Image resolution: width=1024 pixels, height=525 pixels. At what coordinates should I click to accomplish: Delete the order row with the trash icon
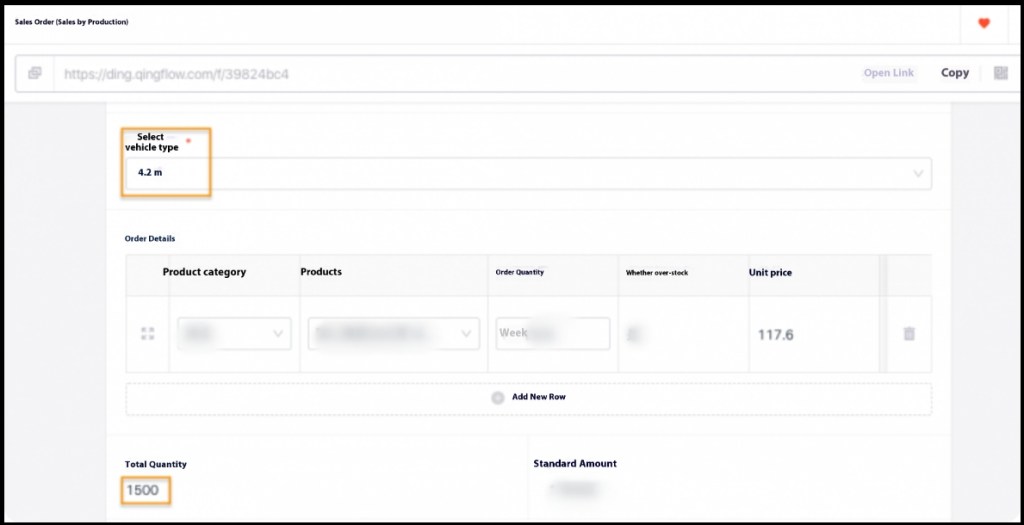click(x=909, y=334)
